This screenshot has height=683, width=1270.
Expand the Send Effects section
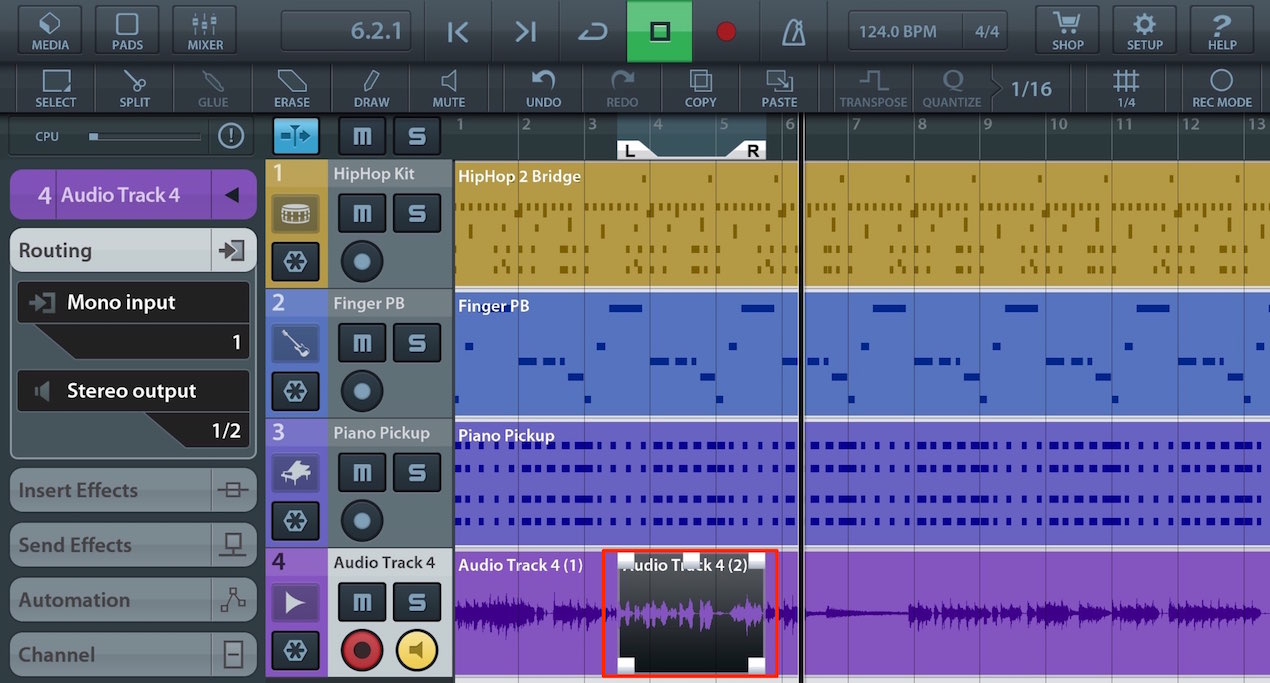(132, 545)
